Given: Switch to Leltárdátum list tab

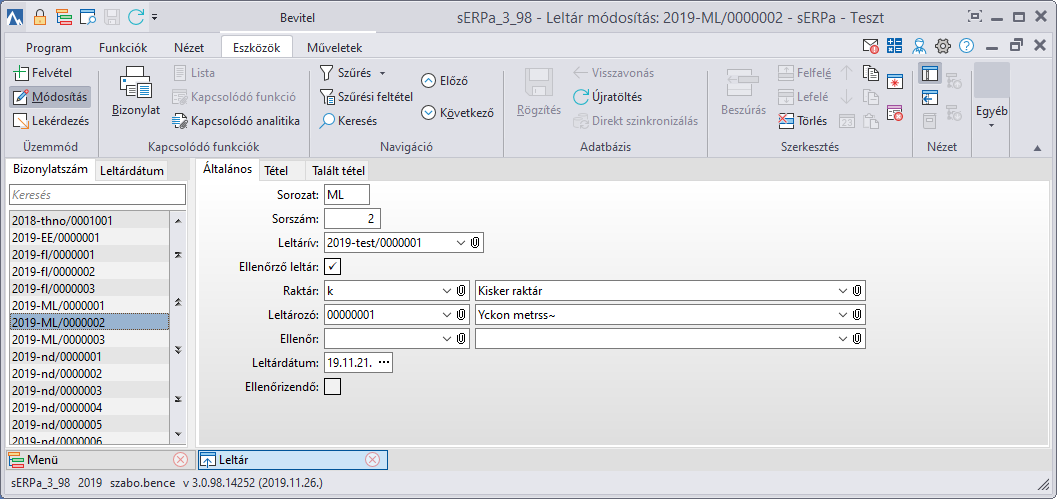Looking at the screenshot, I should 131,171.
